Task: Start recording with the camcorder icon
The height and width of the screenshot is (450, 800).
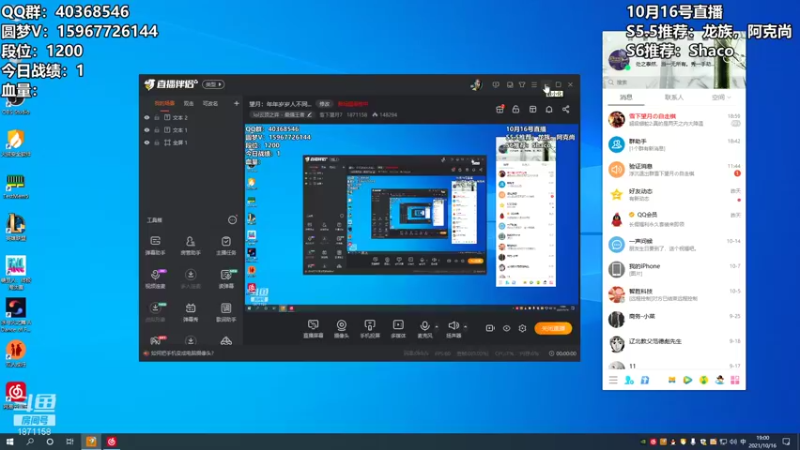Action: click(490, 328)
